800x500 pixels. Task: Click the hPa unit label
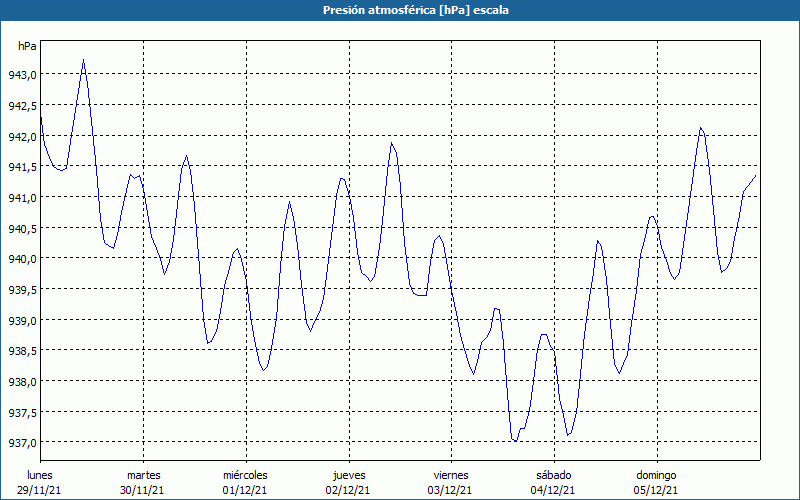[27, 46]
